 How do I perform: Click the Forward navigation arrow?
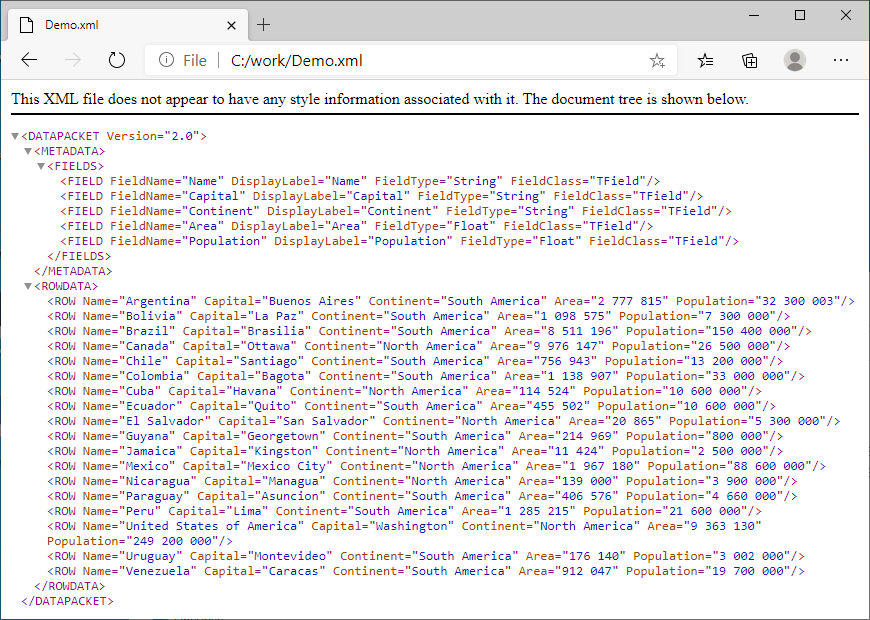pyautogui.click(x=73, y=60)
